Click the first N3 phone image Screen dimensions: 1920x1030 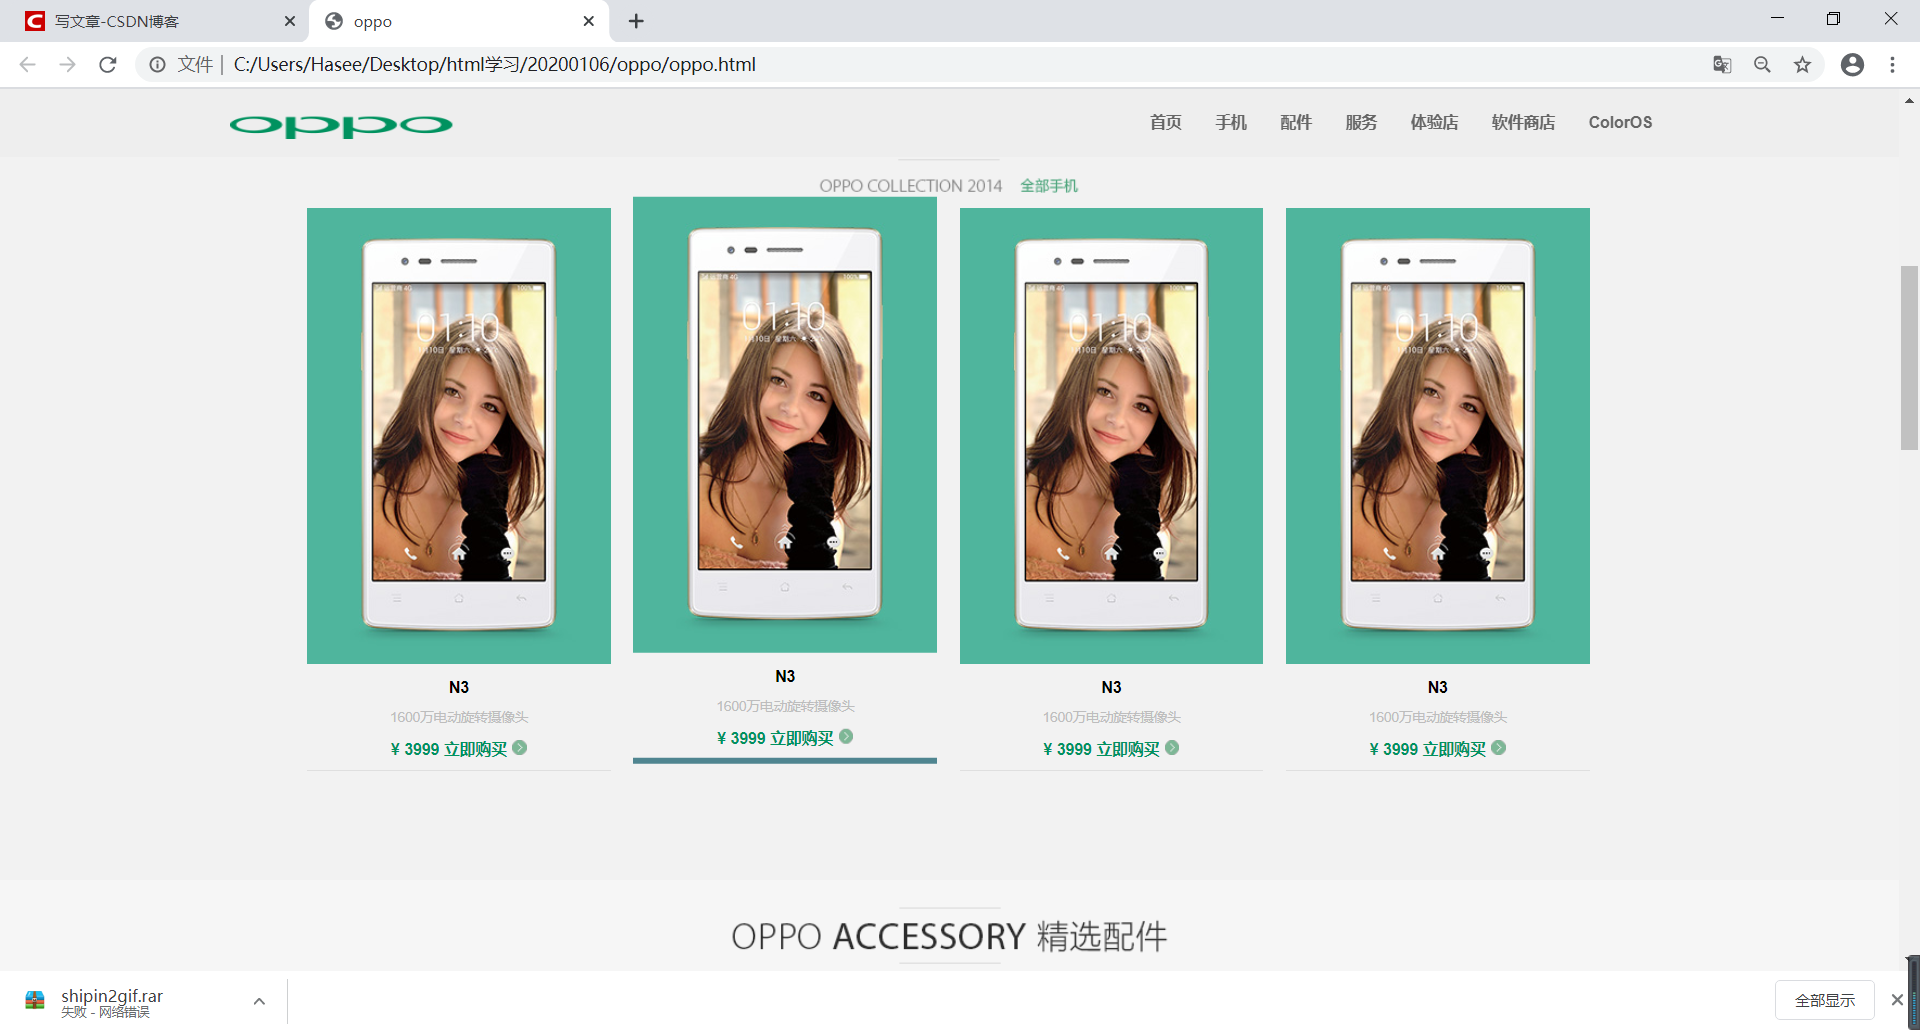click(x=459, y=436)
